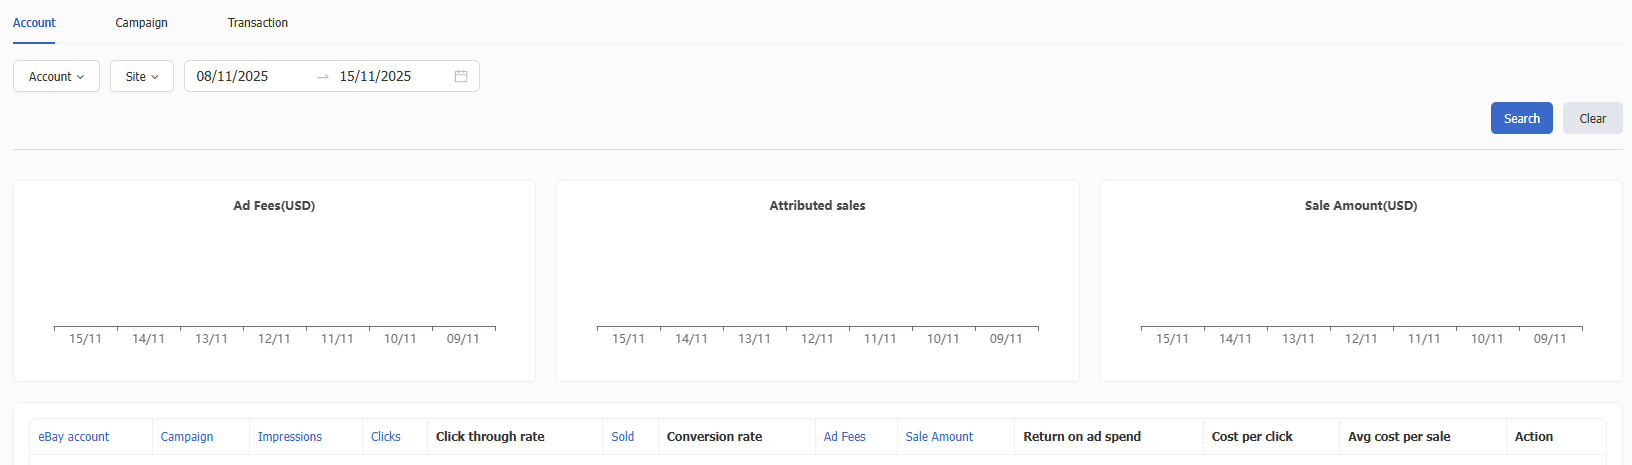
Task: Switch to the Transaction tab
Action: click(x=257, y=22)
